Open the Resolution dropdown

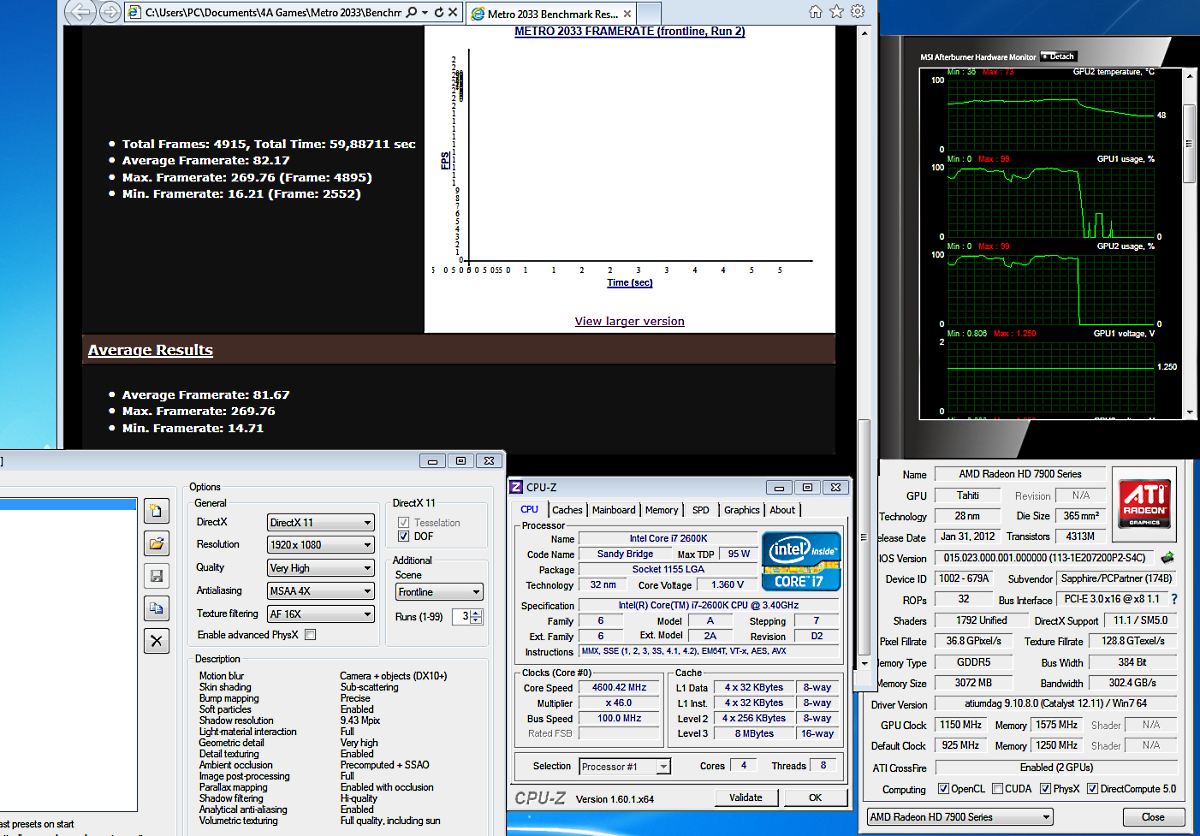[x=321, y=545]
